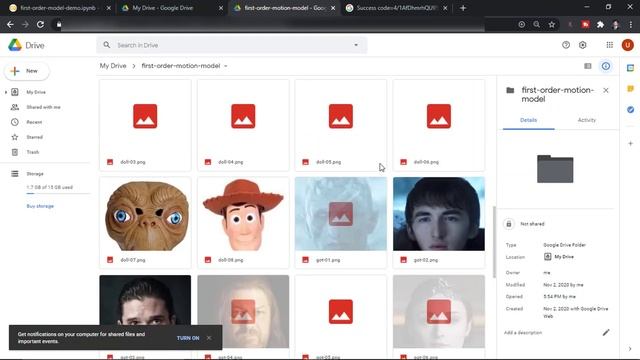Go back in browser

tap(10, 24)
